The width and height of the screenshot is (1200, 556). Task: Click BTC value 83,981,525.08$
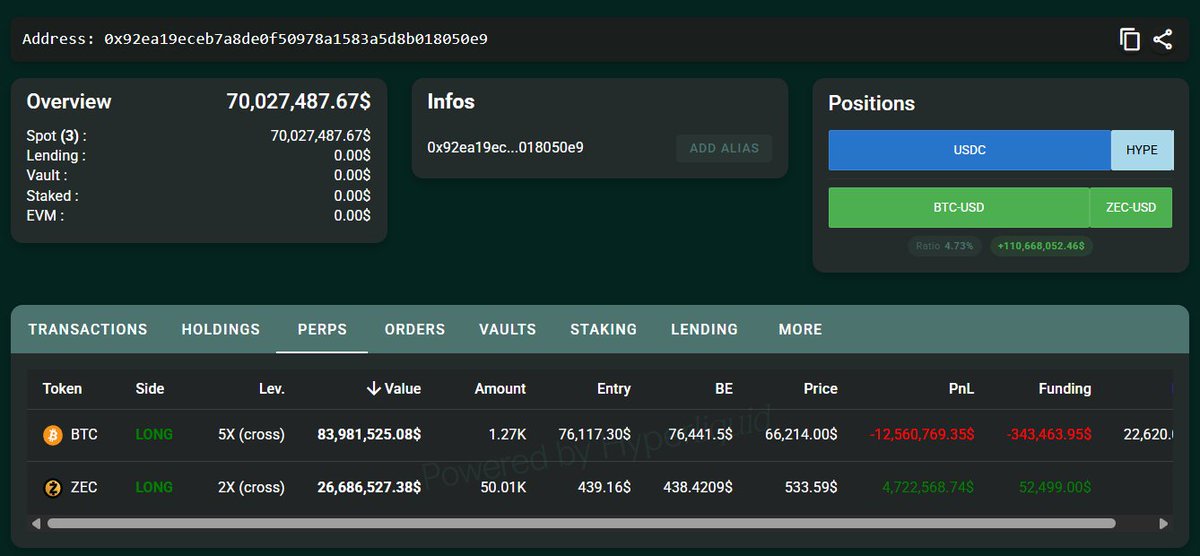pos(369,435)
